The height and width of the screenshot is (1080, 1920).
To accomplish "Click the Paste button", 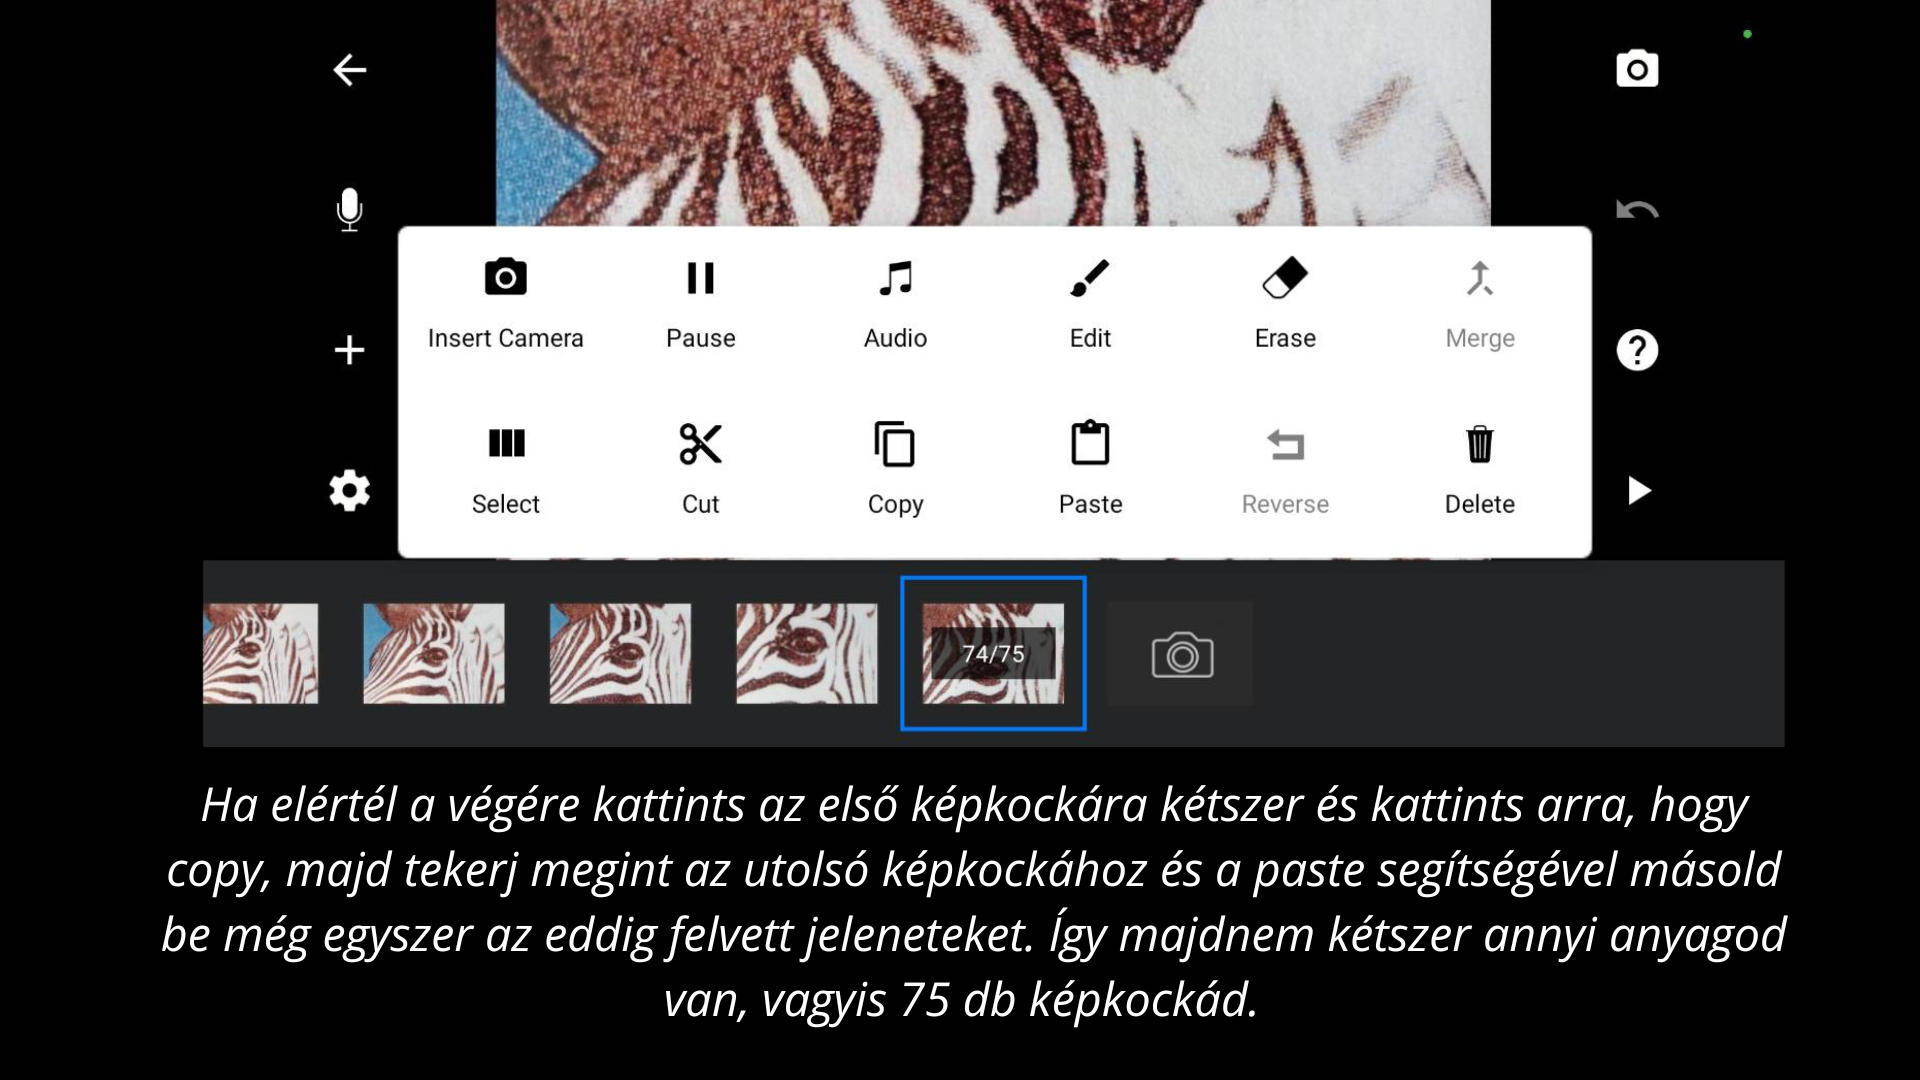I will pos(1089,469).
